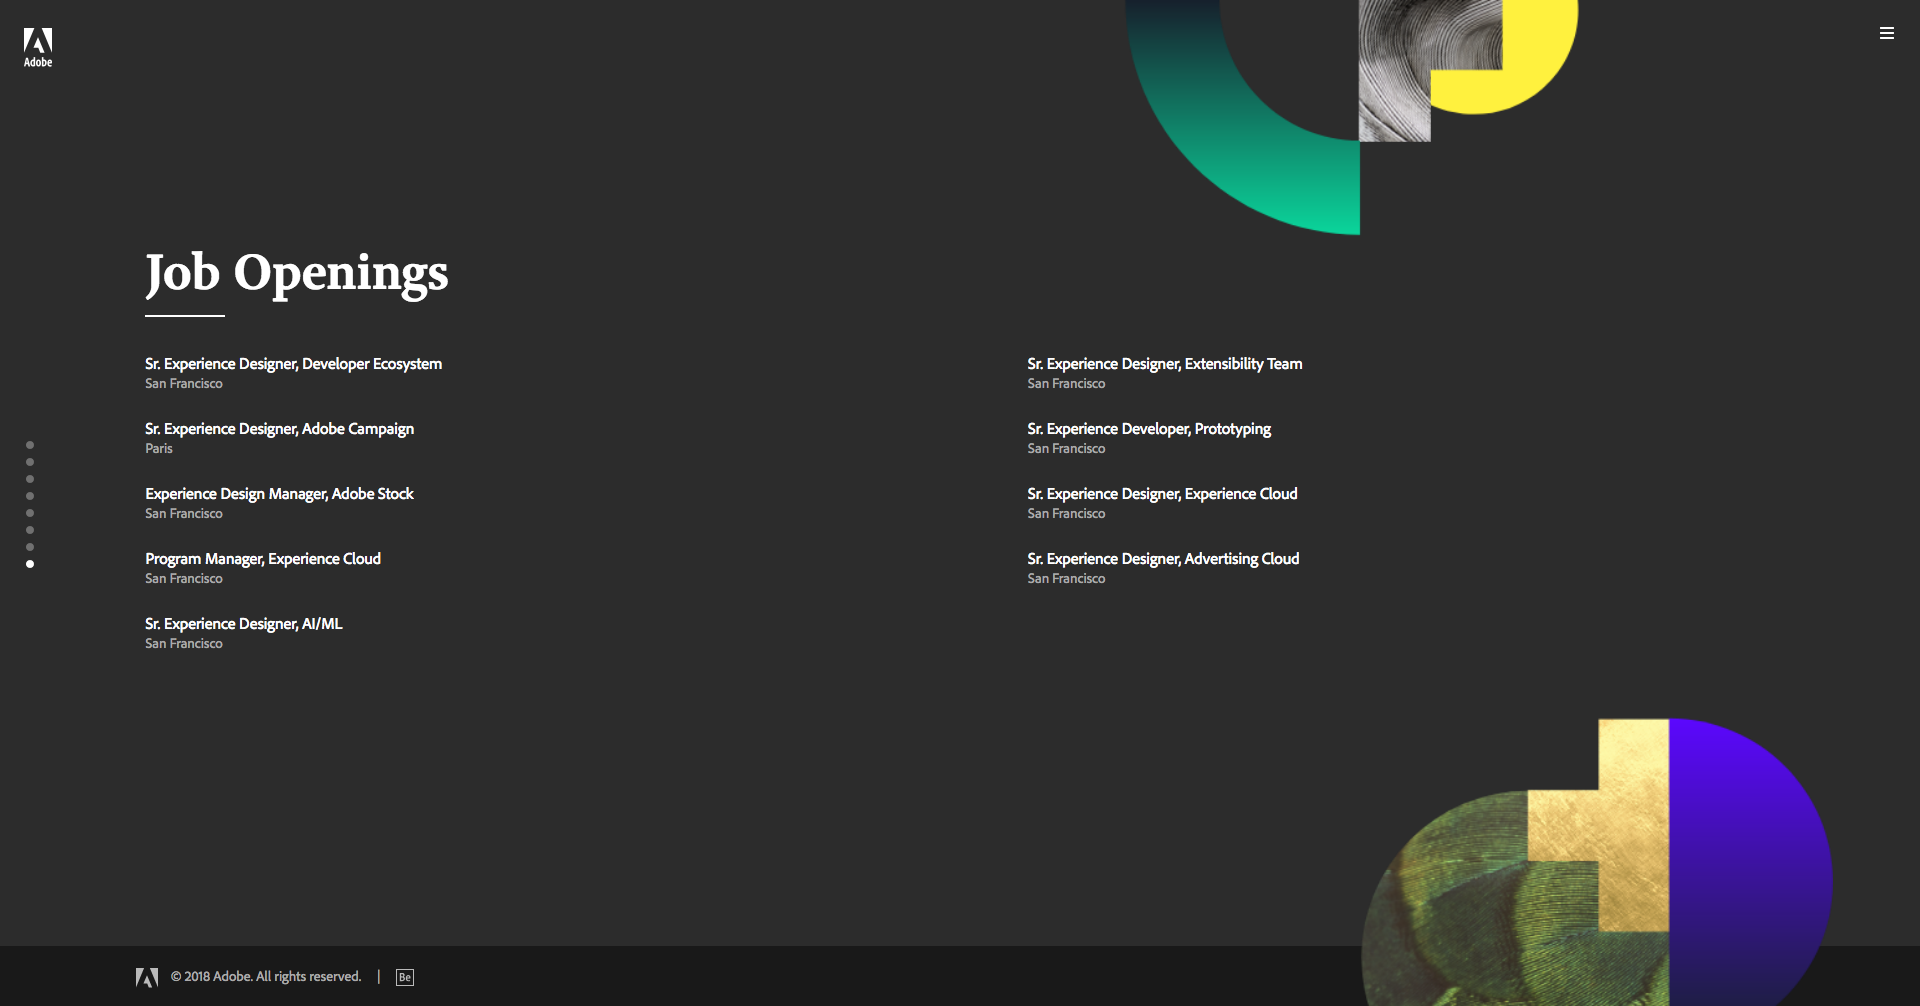Screen dimensions: 1920x1006
Task: Click the Adobe logo in the top left
Action: pyautogui.click(x=38, y=46)
